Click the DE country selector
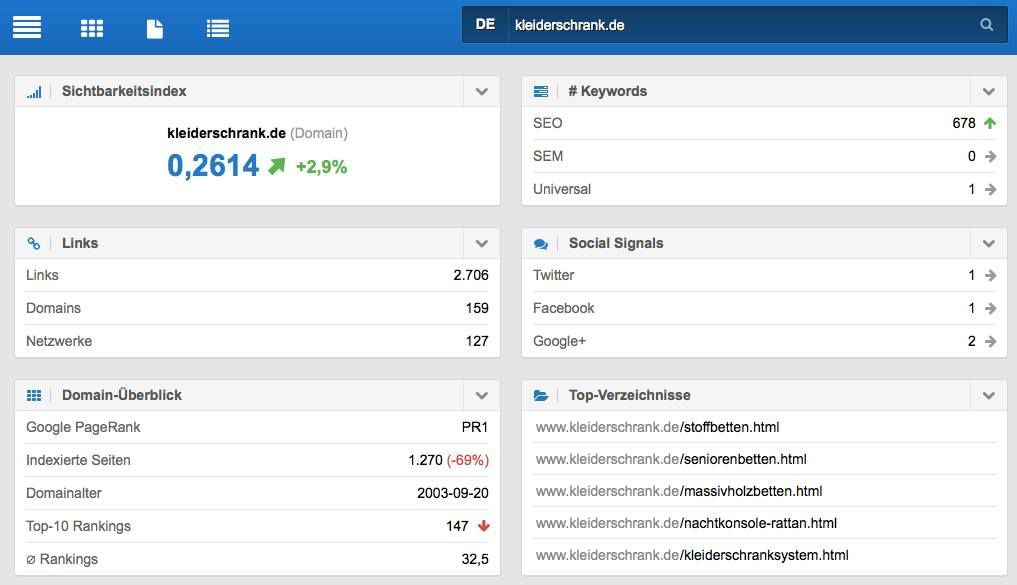This screenshot has width=1017, height=585. point(485,25)
